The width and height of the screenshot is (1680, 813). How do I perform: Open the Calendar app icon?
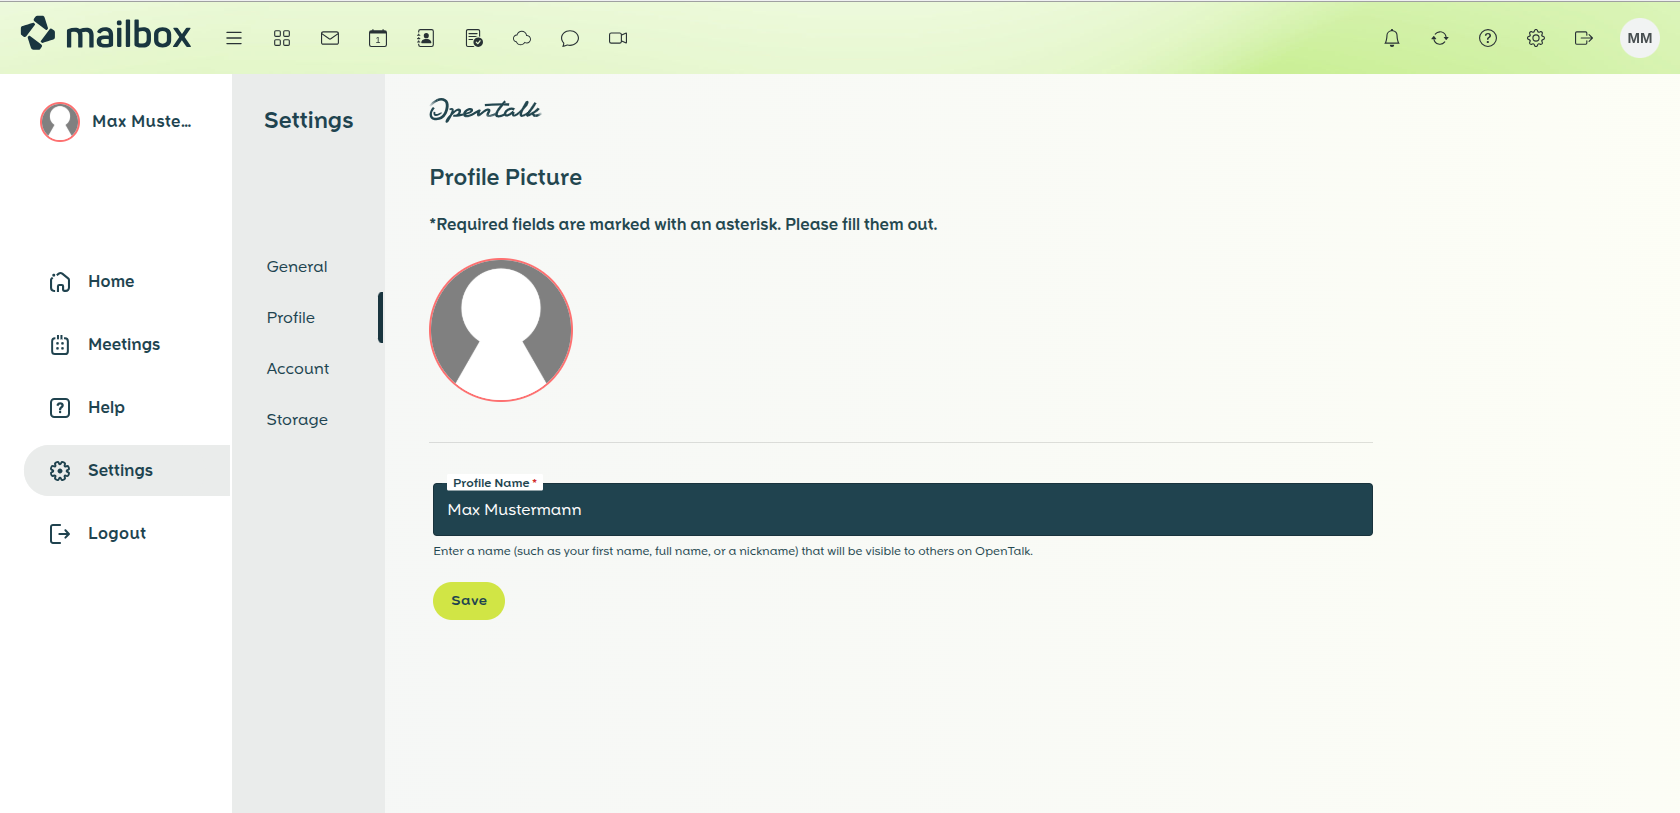(x=378, y=38)
